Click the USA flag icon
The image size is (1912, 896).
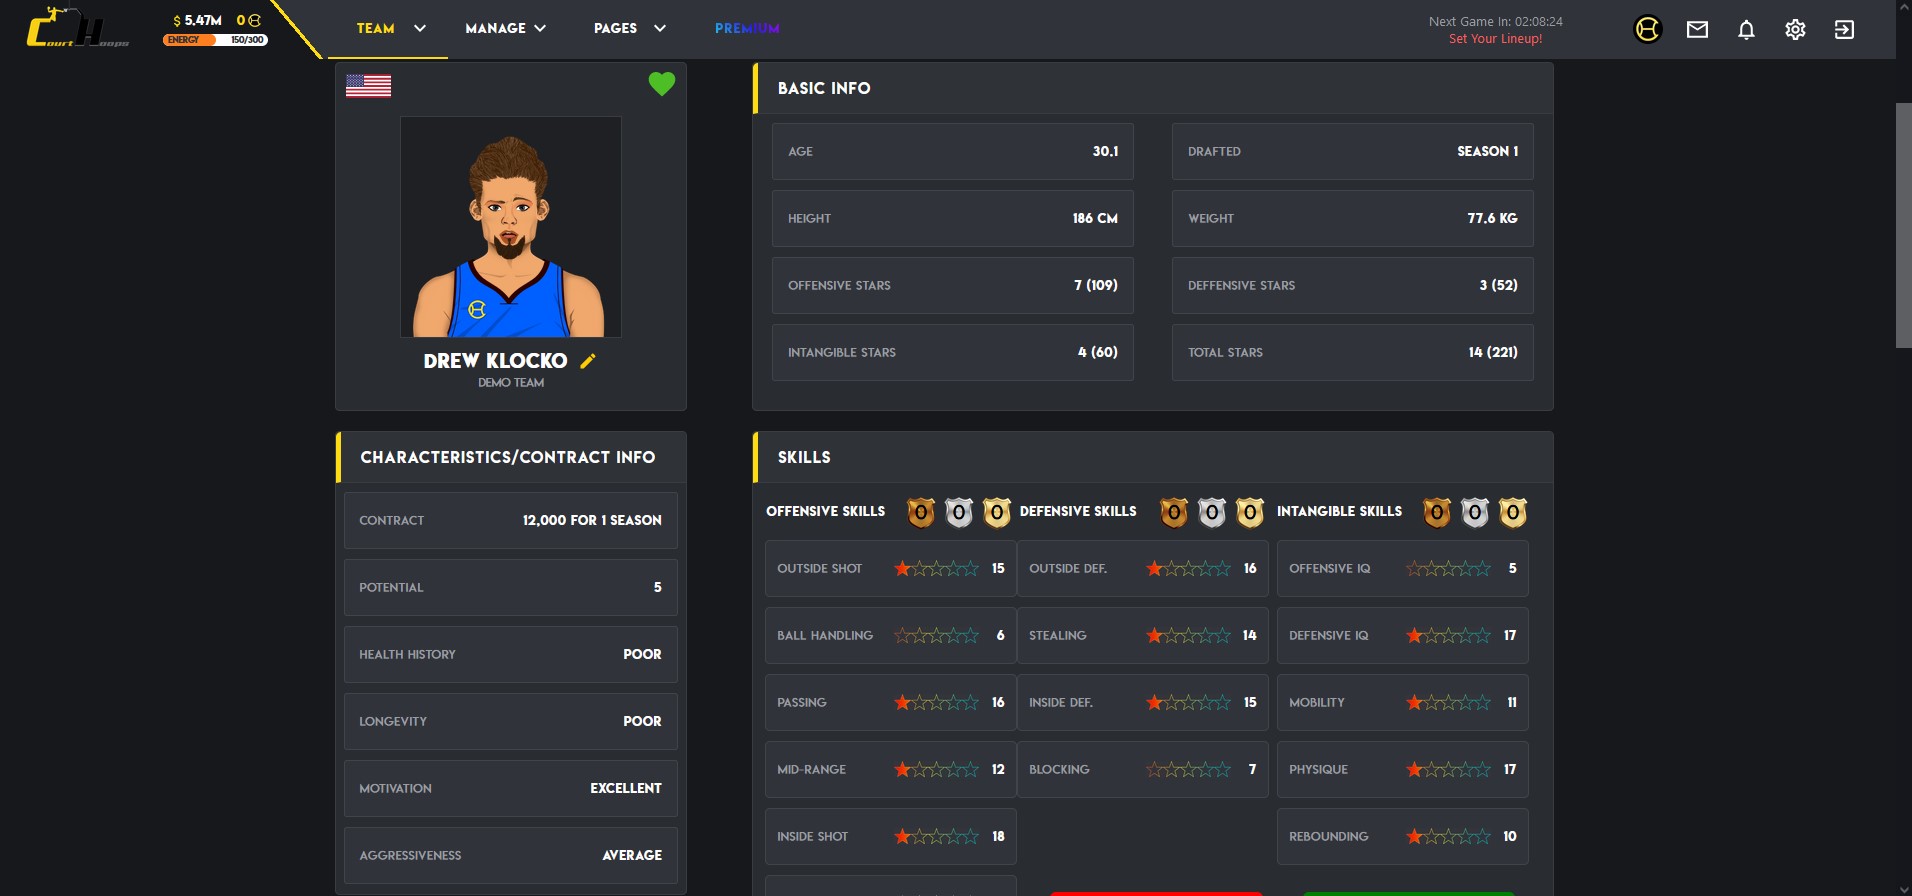(368, 86)
